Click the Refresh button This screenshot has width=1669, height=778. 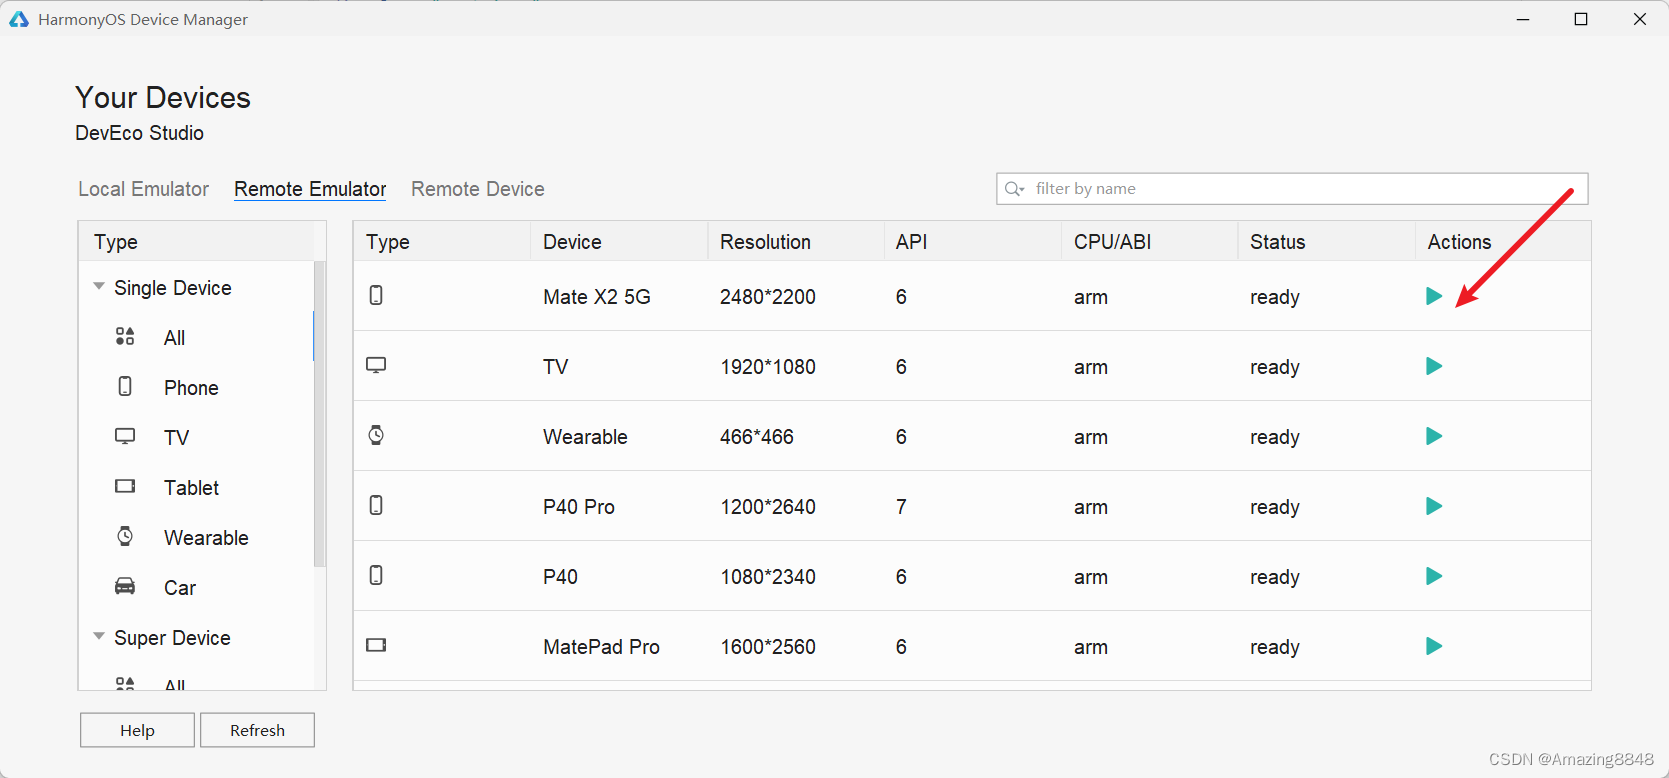pyautogui.click(x=257, y=730)
